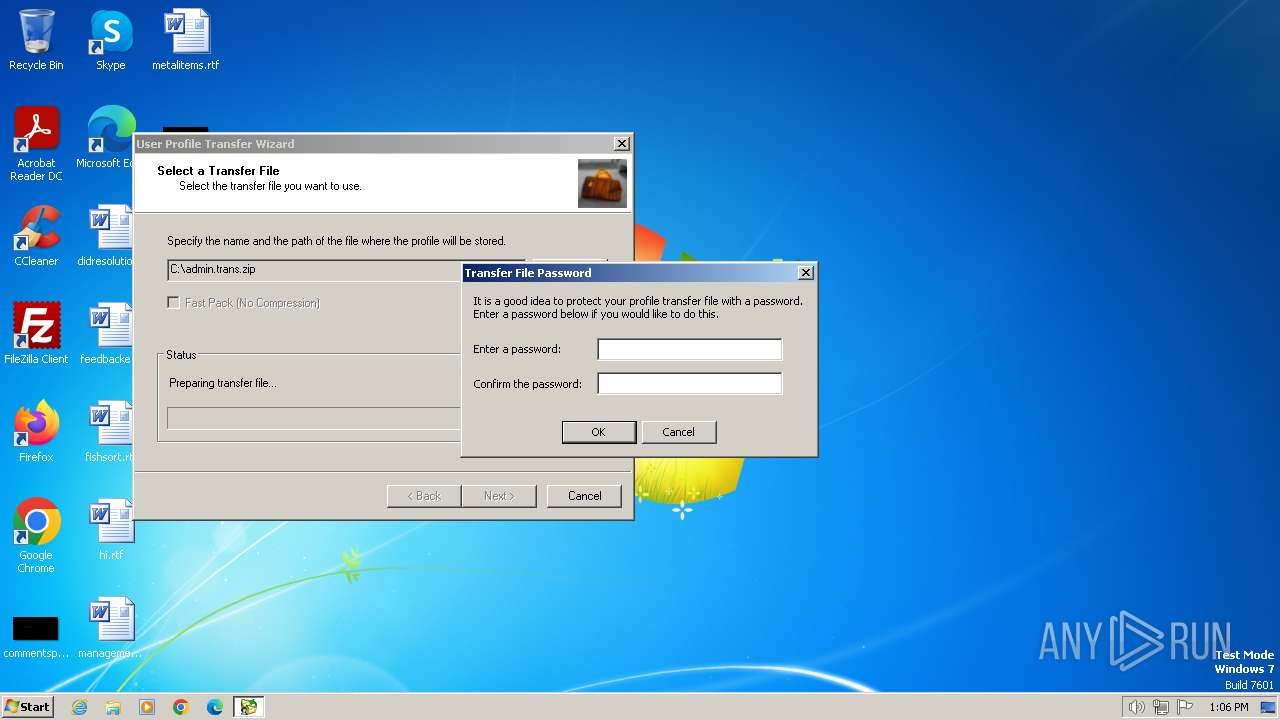Open the Firefox desktop shortcut

click(36, 431)
